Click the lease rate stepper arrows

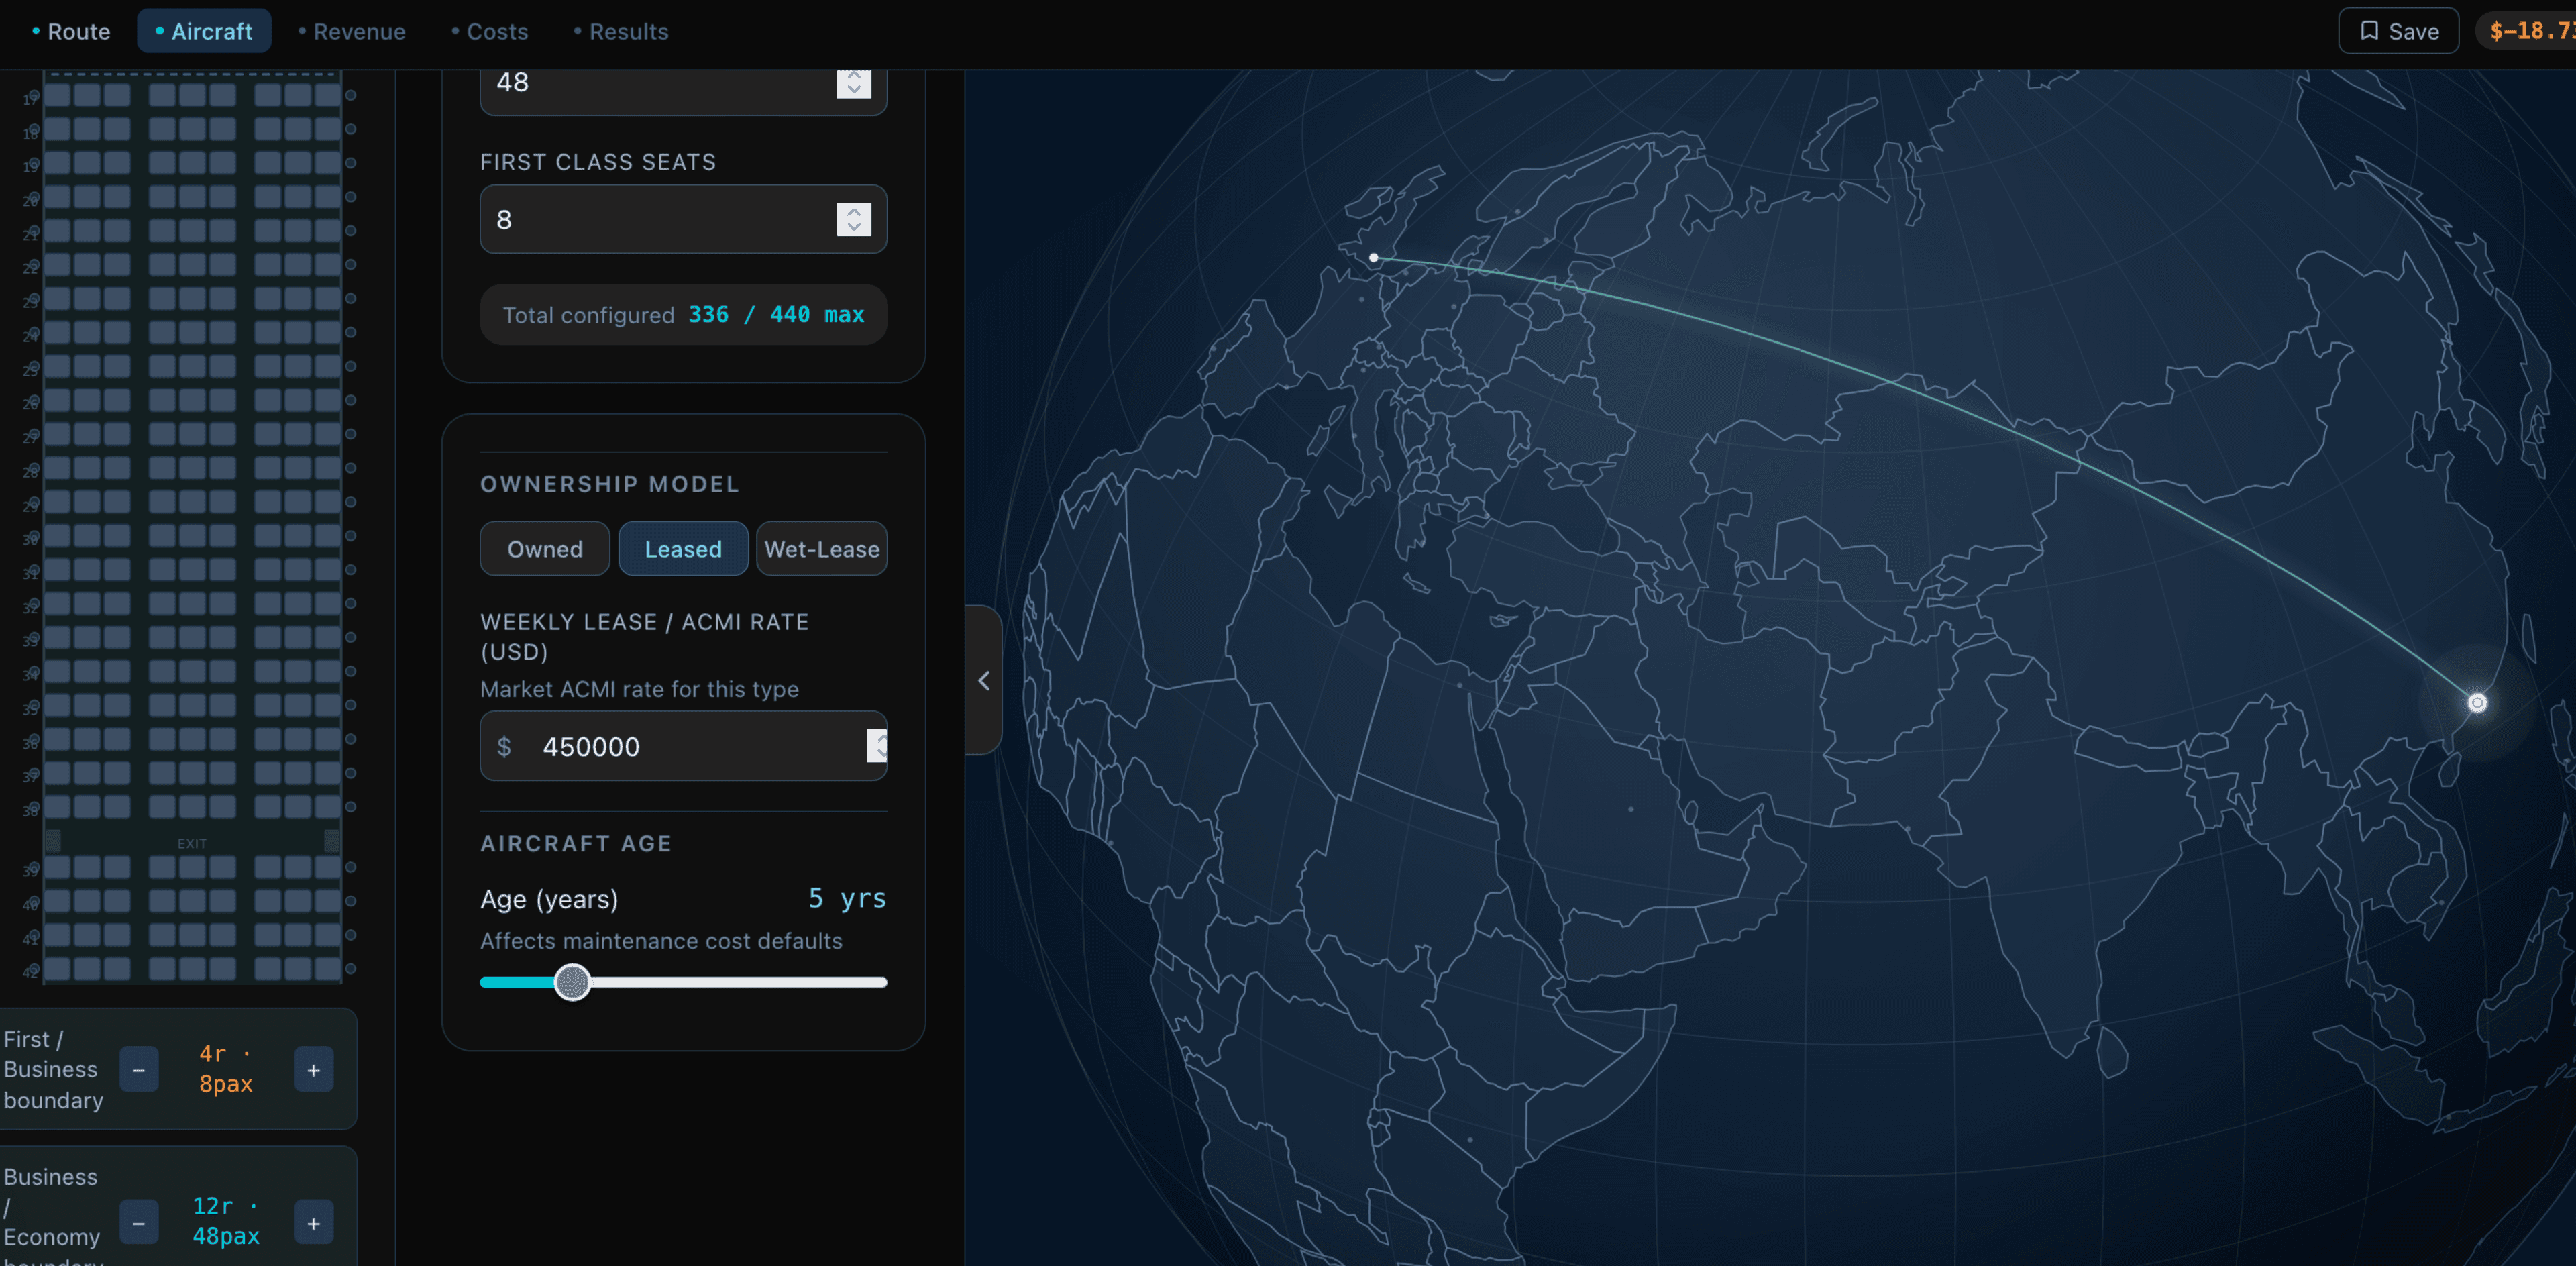877,745
